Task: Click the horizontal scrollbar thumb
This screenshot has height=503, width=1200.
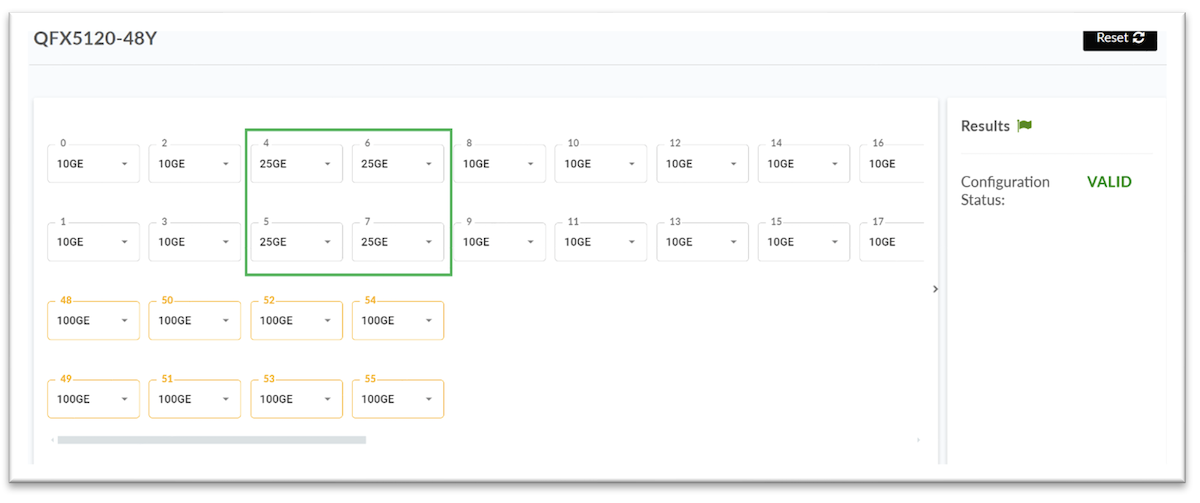Action: point(212,440)
